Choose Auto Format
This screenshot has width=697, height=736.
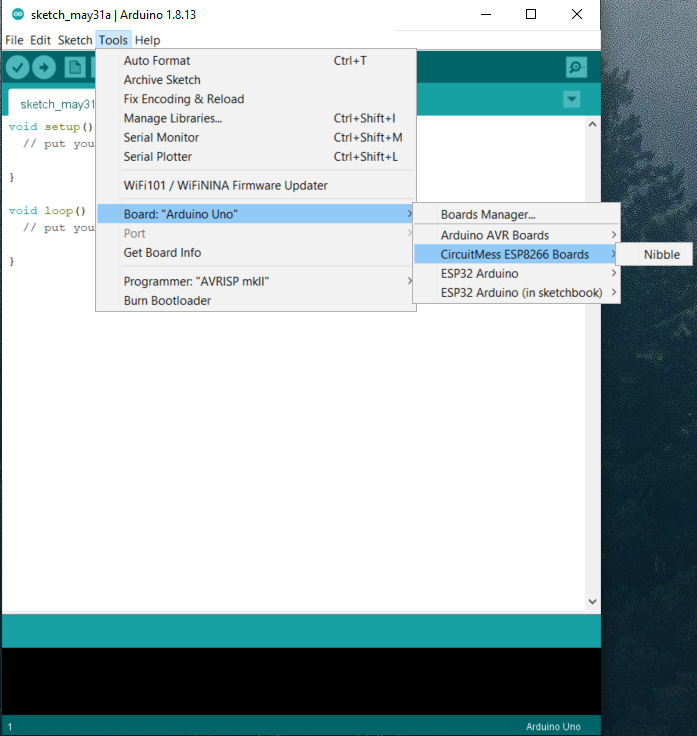[256, 61]
